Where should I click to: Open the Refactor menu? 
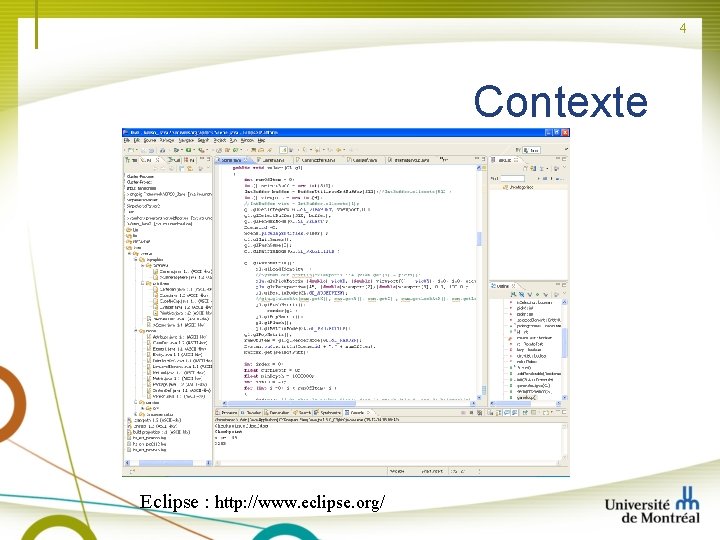[x=167, y=140]
